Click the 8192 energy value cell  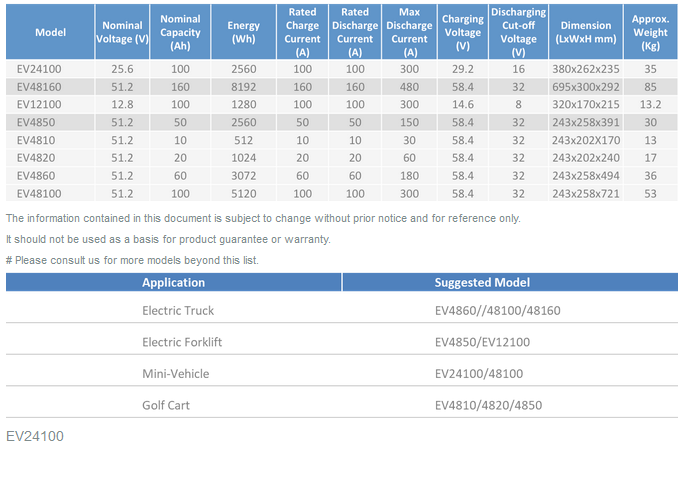pos(243,87)
